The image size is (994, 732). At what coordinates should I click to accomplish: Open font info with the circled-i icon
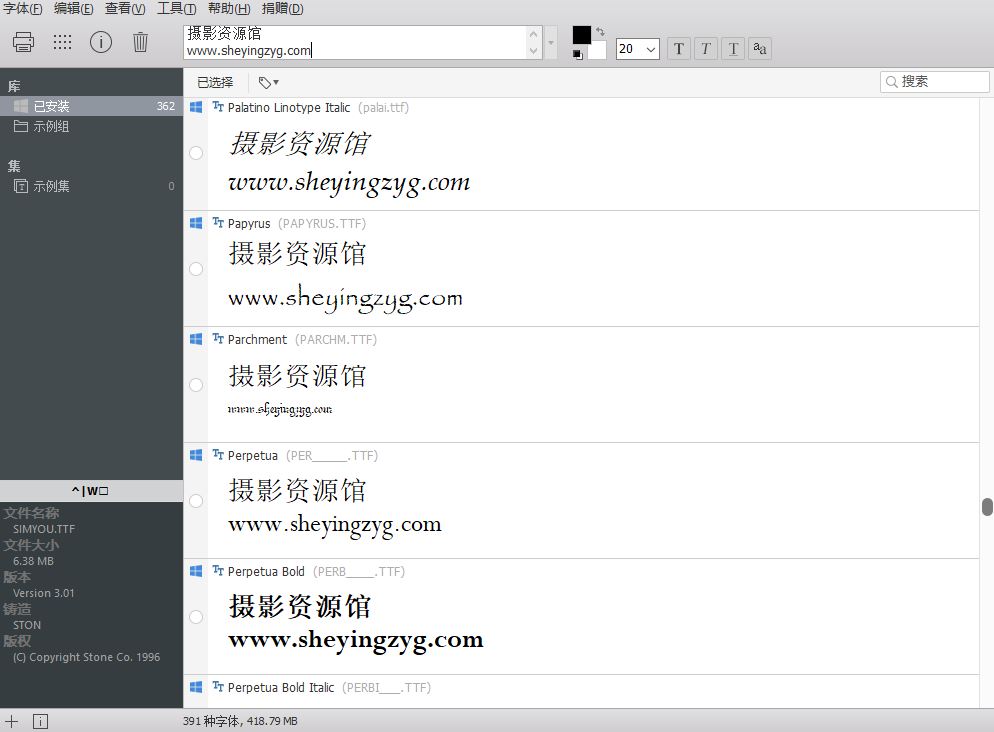coord(101,42)
